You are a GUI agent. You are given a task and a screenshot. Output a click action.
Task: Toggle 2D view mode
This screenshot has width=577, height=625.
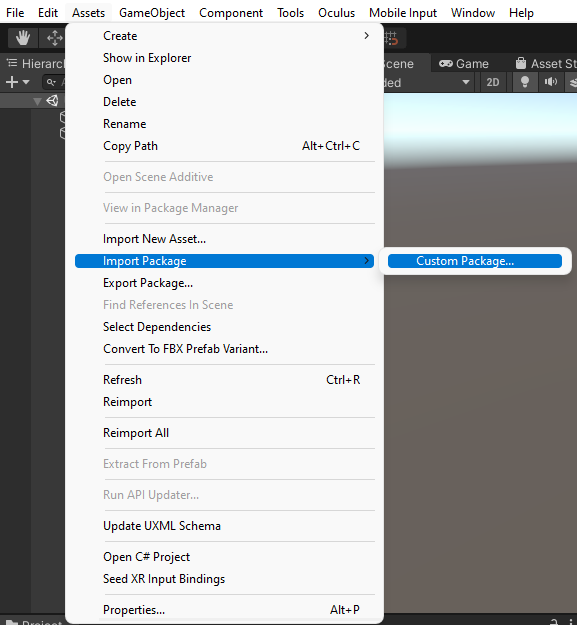(493, 82)
